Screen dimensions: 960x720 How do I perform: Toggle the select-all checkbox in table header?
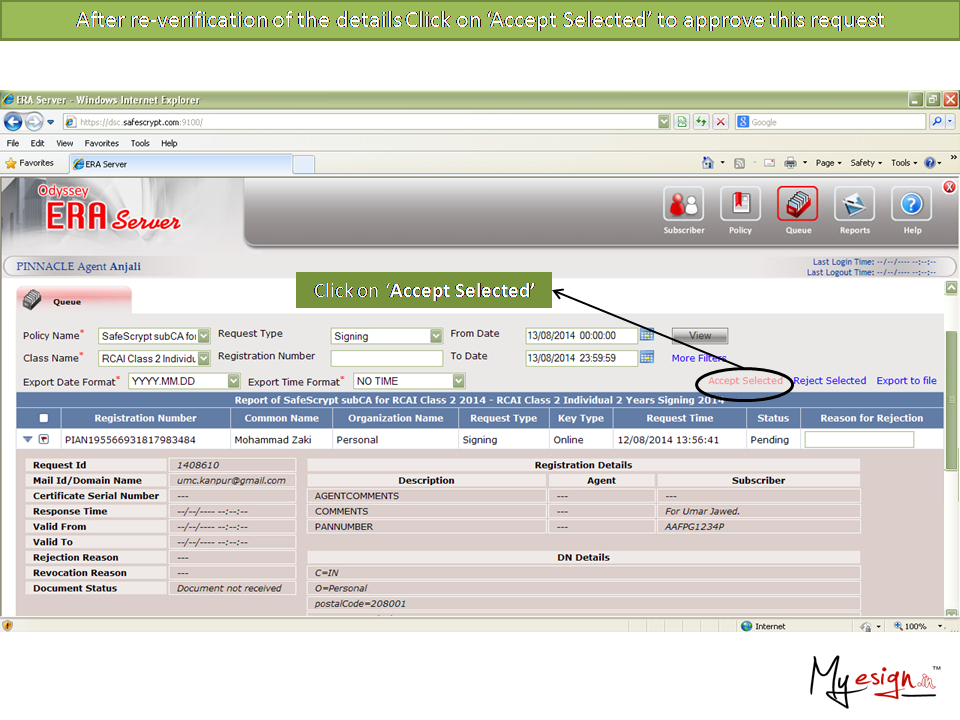point(42,418)
